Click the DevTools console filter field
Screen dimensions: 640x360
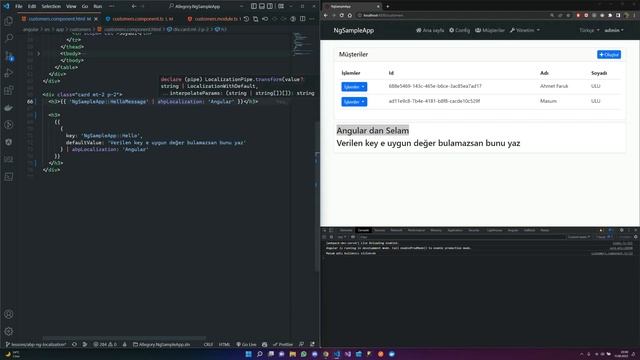[461, 237]
